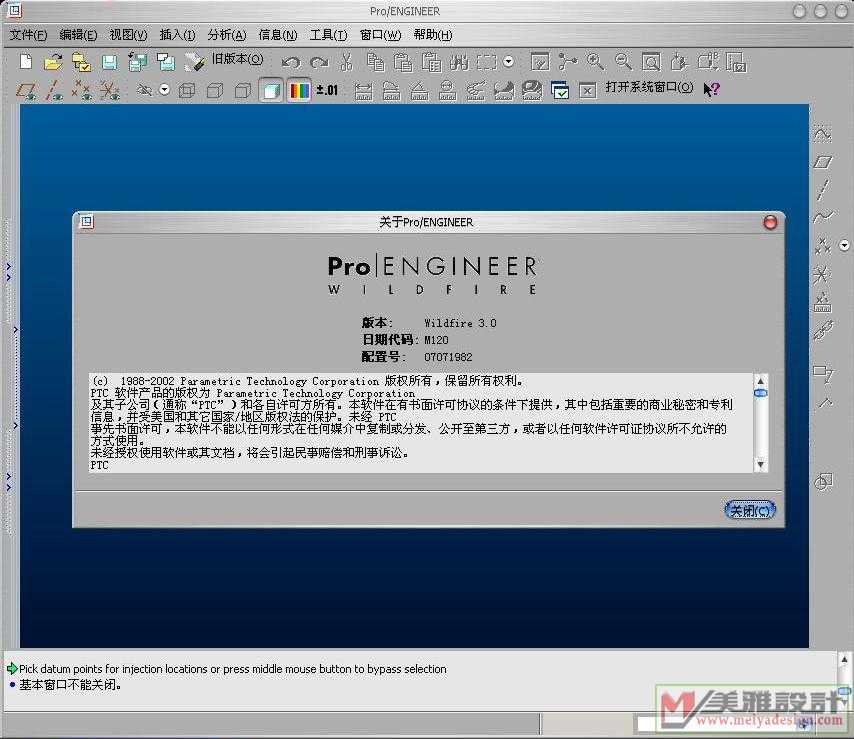Image resolution: width=854 pixels, height=739 pixels.
Task: Click the datum plane tool in right toolbar
Action: (x=823, y=162)
